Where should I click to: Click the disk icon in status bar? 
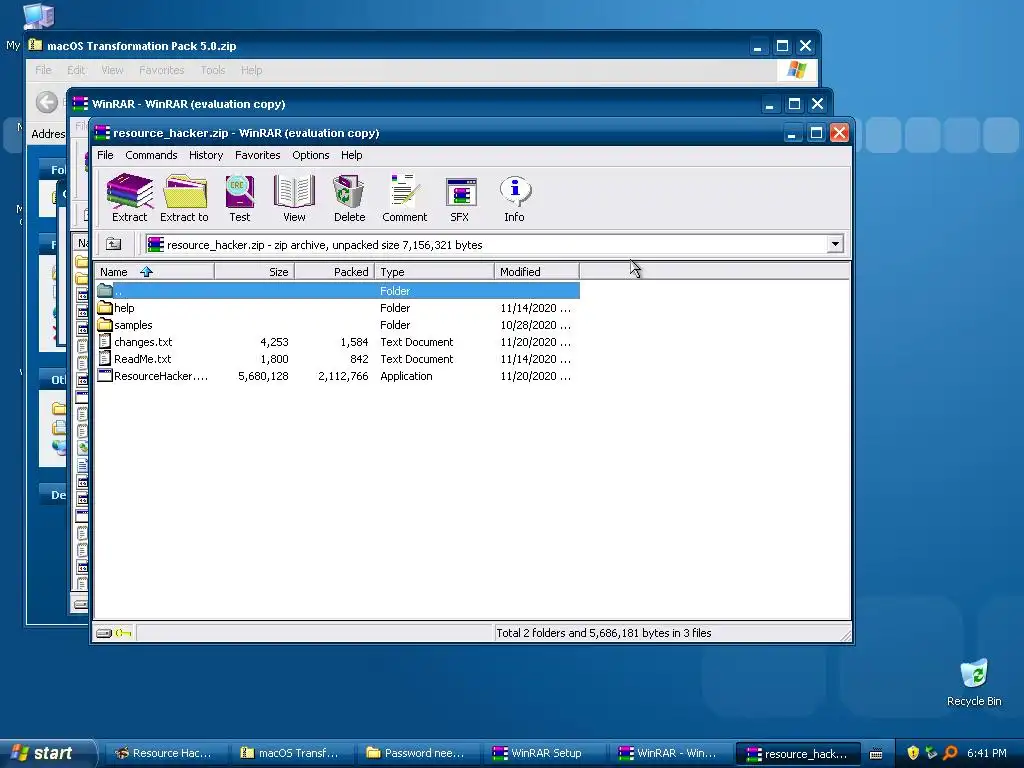tap(104, 633)
